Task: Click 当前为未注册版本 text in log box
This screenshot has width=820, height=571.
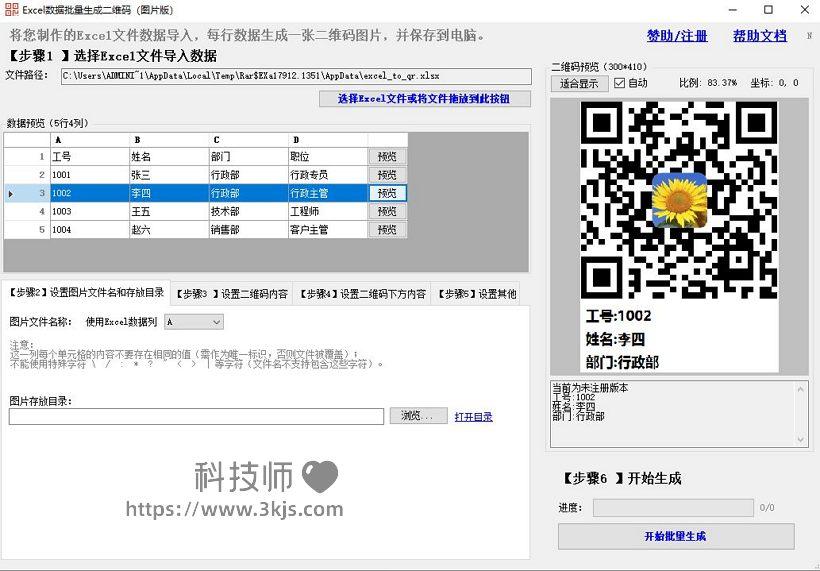Action: 590,388
